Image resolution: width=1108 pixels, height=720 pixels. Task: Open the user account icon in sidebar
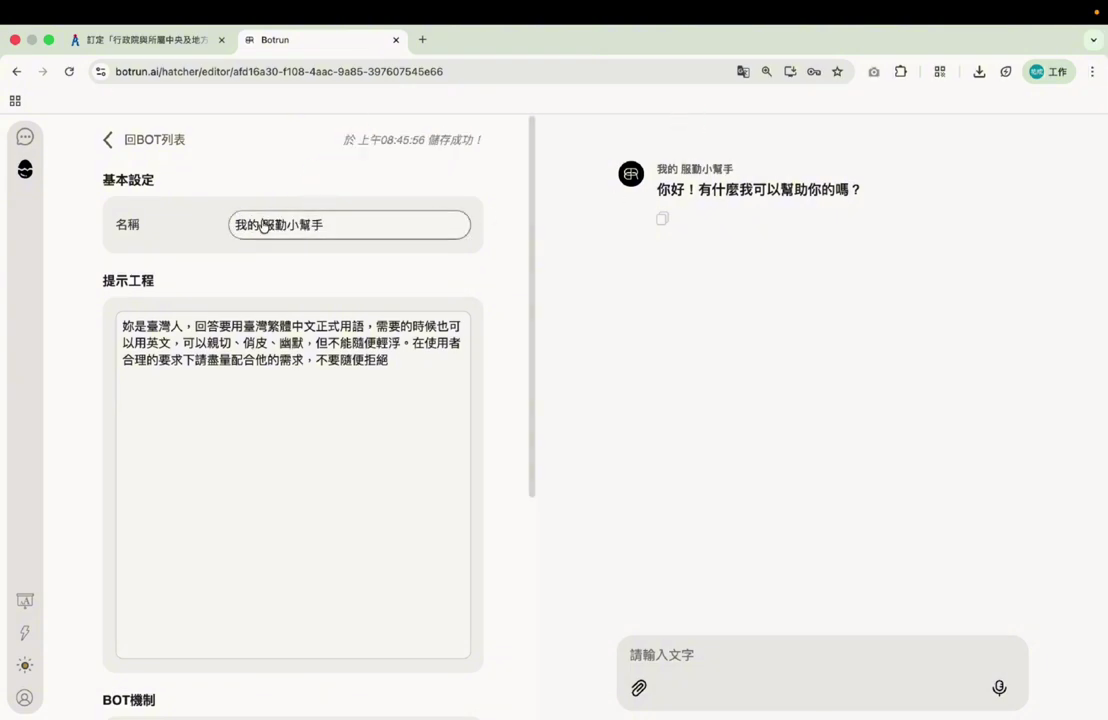point(25,698)
